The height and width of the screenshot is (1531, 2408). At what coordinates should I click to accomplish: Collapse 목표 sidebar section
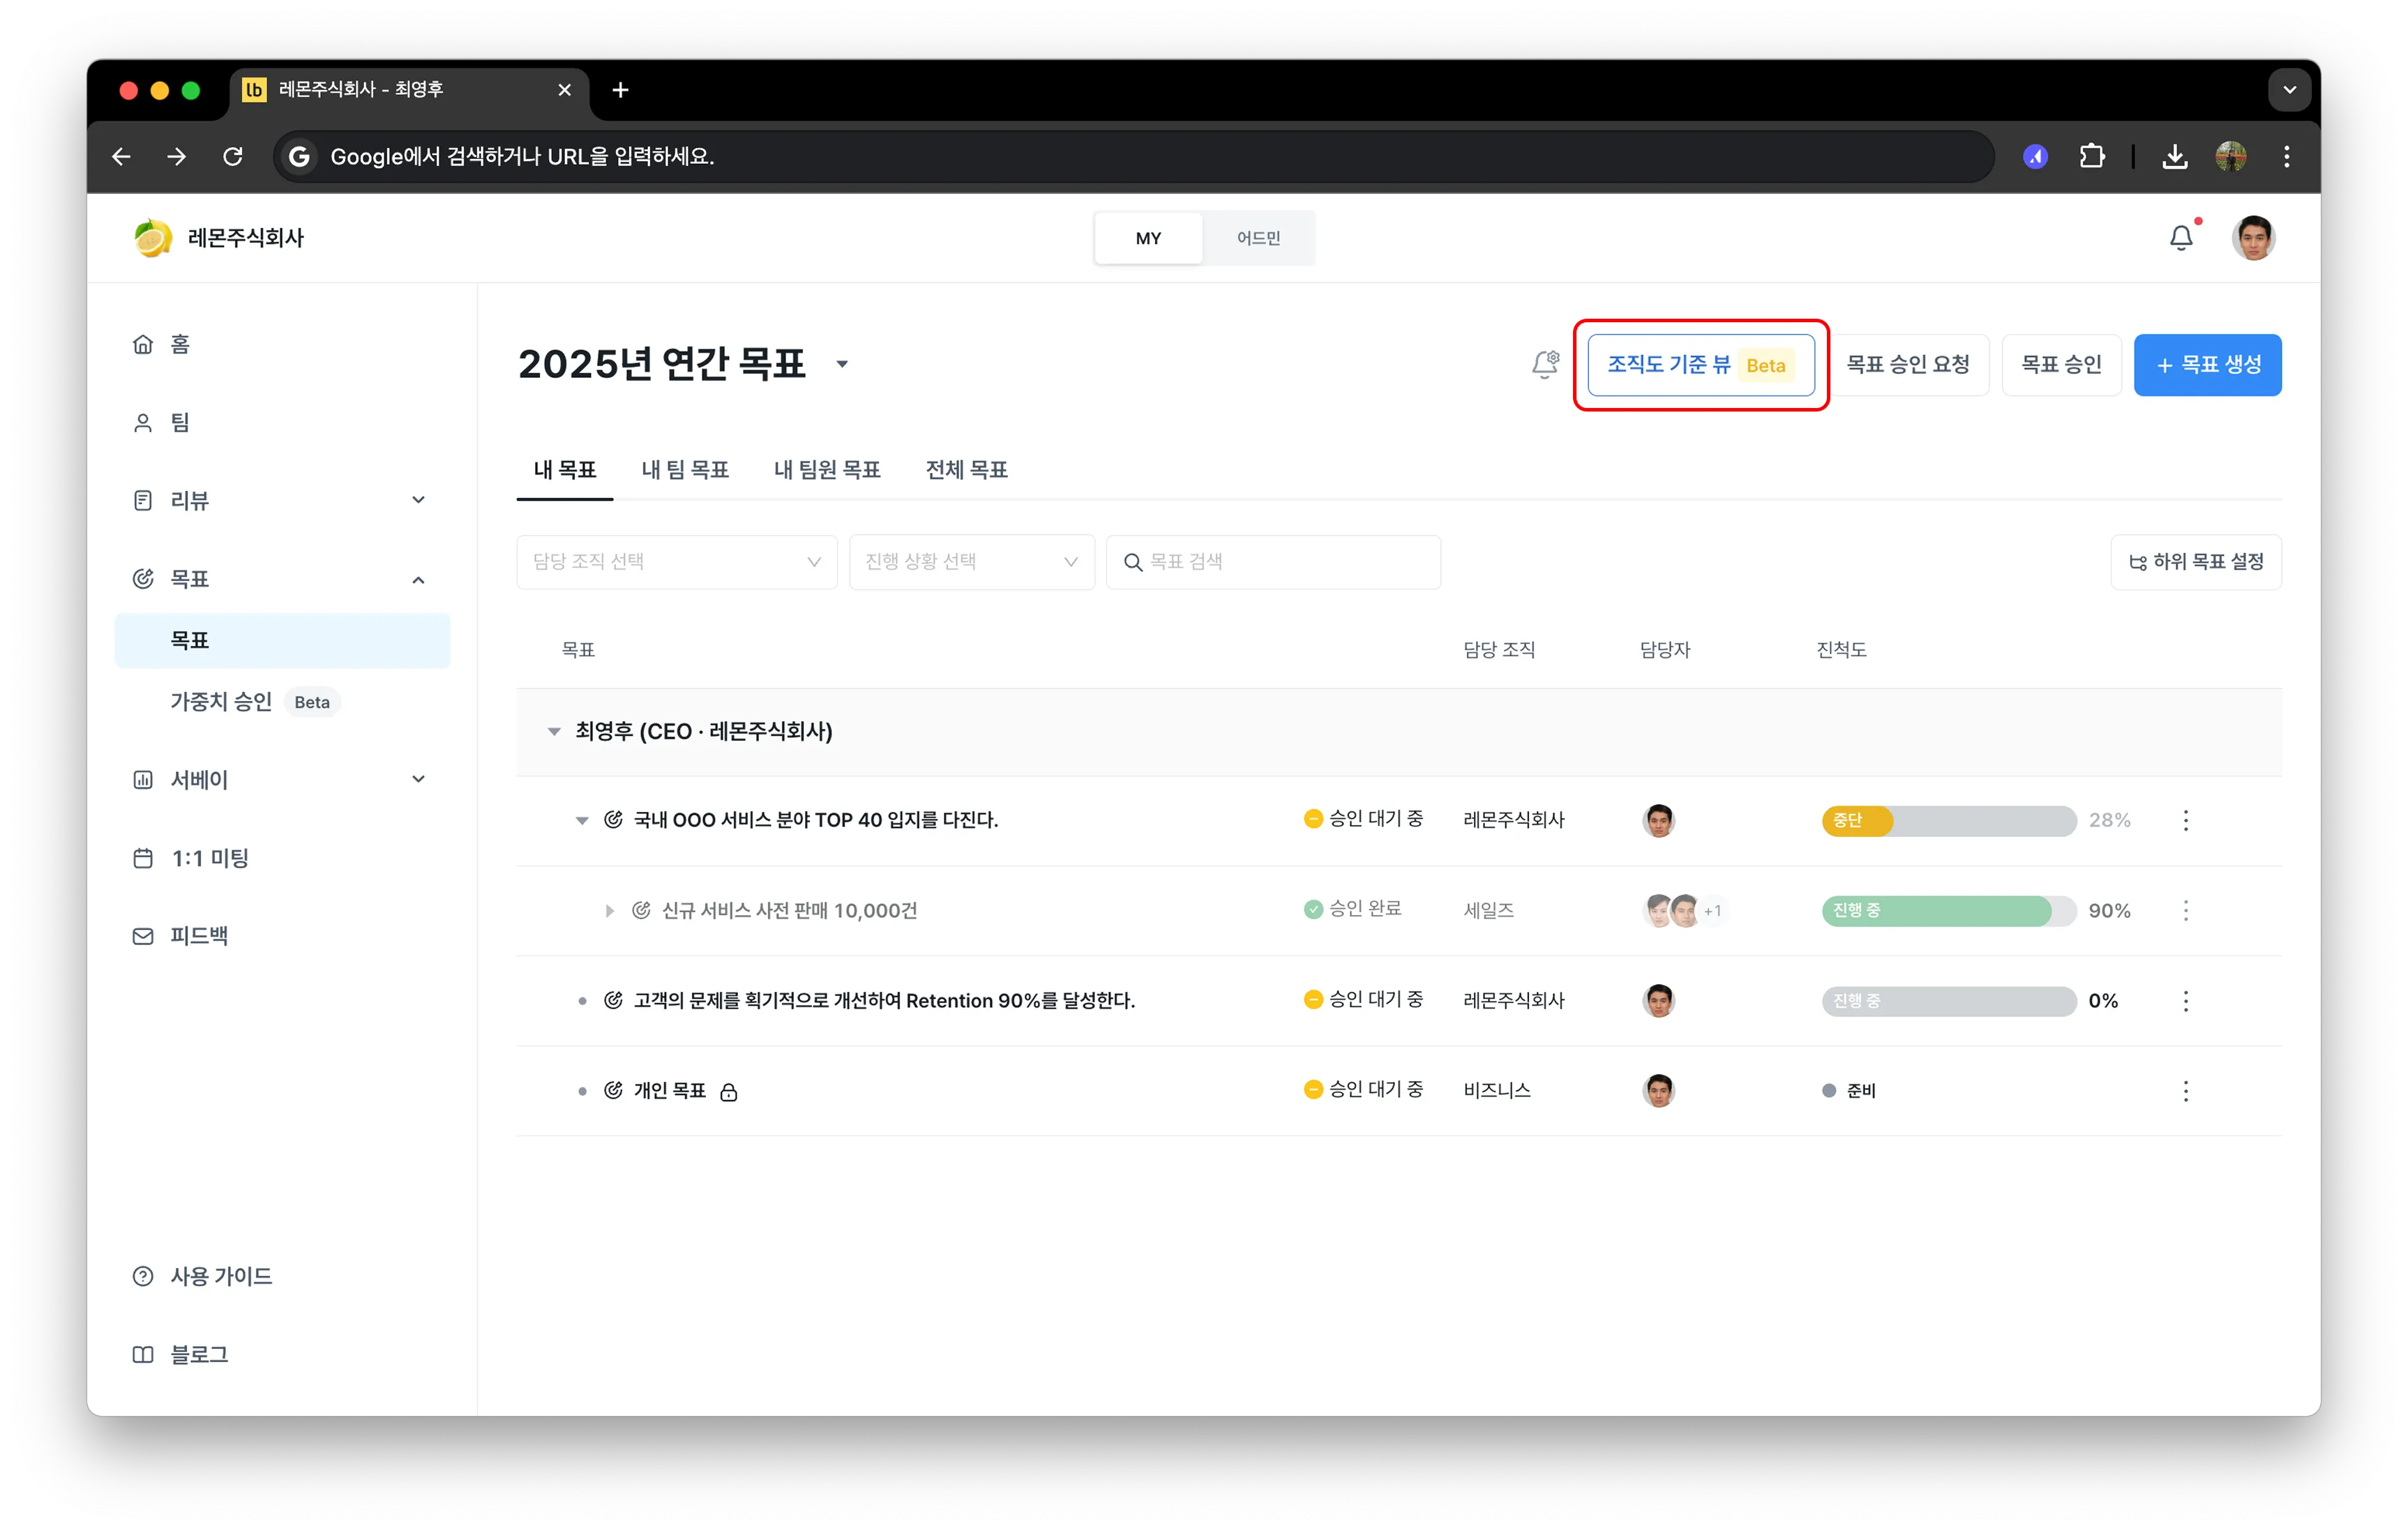click(x=418, y=579)
